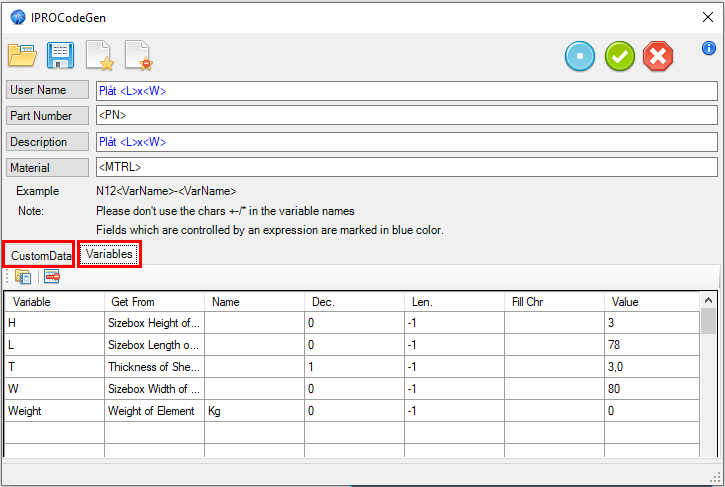The image size is (725, 487).
Task: Select the variable W cell
Action: click(55, 388)
